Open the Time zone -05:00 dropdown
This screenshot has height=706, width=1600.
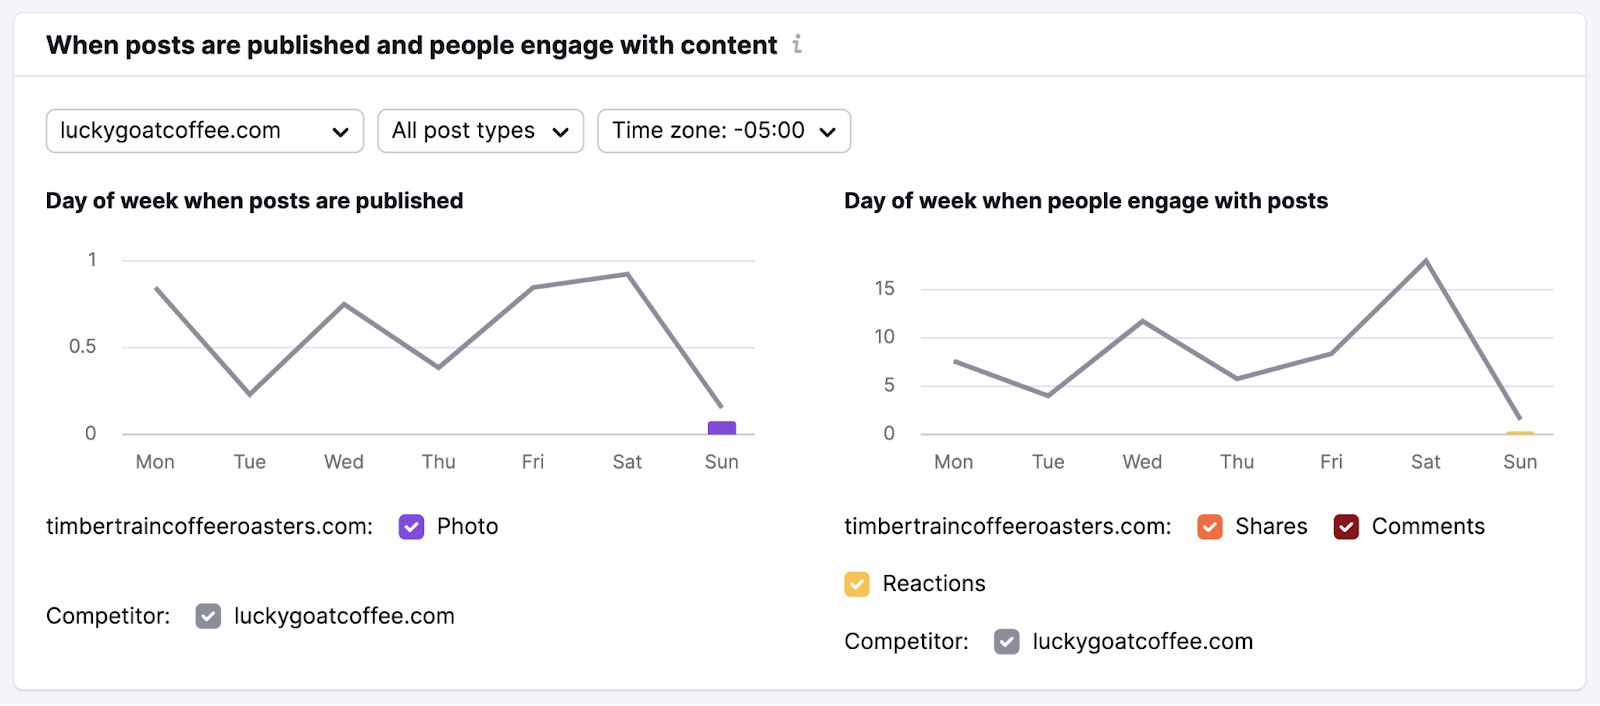pyautogui.click(x=723, y=130)
